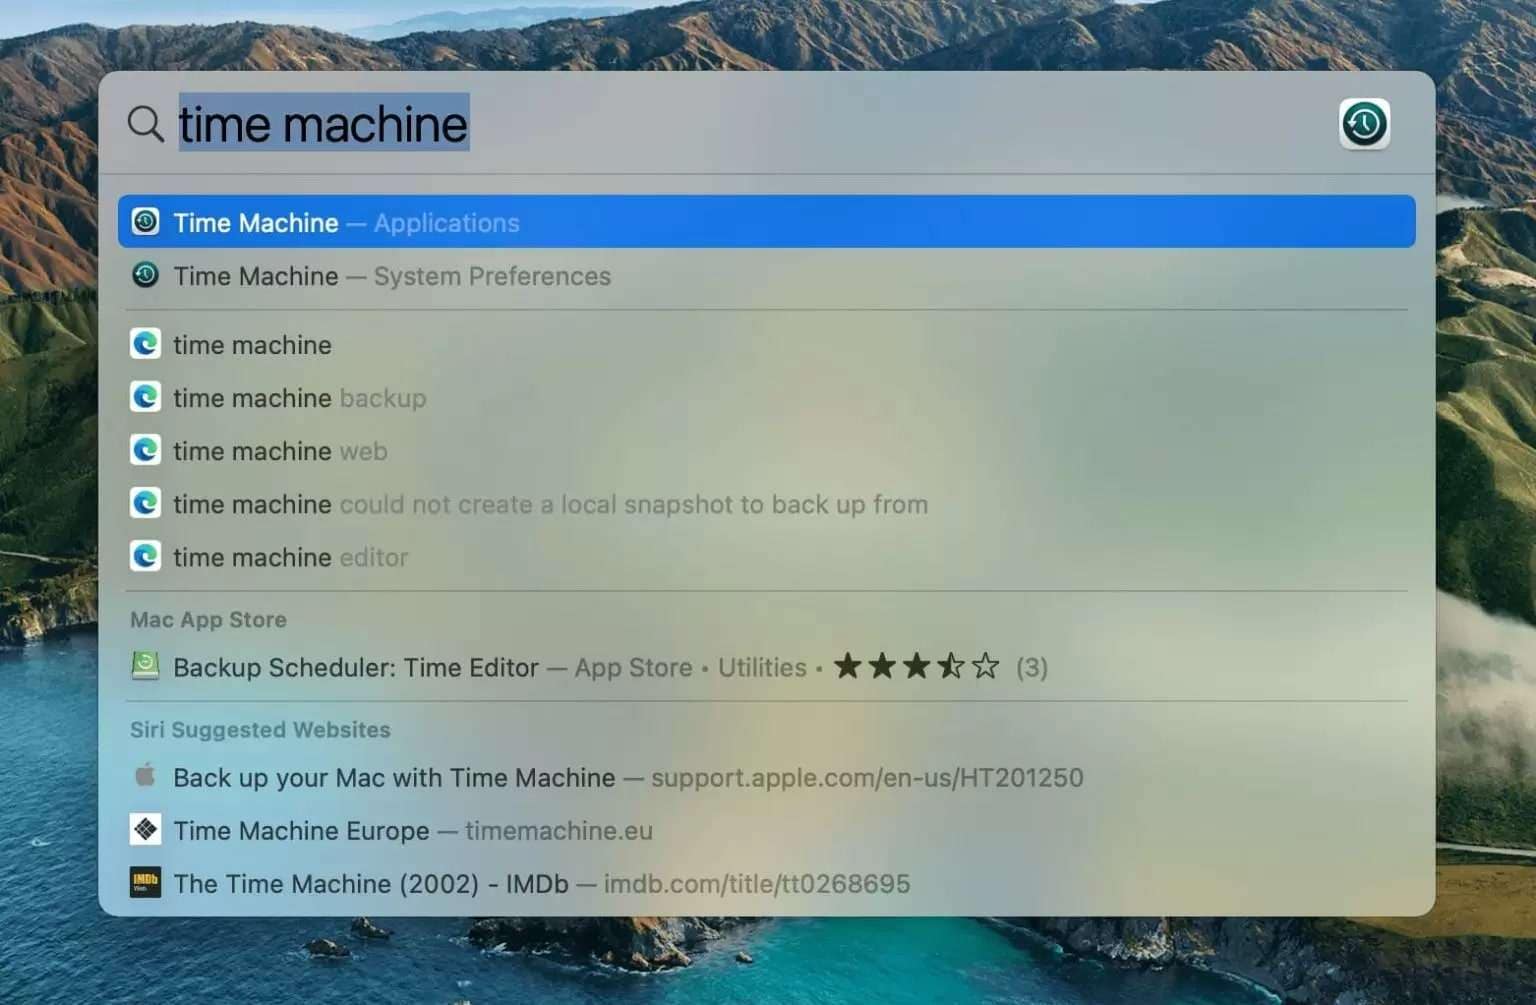Click the Edge icon beside plain 'time machine' suggestion
Viewport: 1536px width, 1005px height.
[145, 344]
